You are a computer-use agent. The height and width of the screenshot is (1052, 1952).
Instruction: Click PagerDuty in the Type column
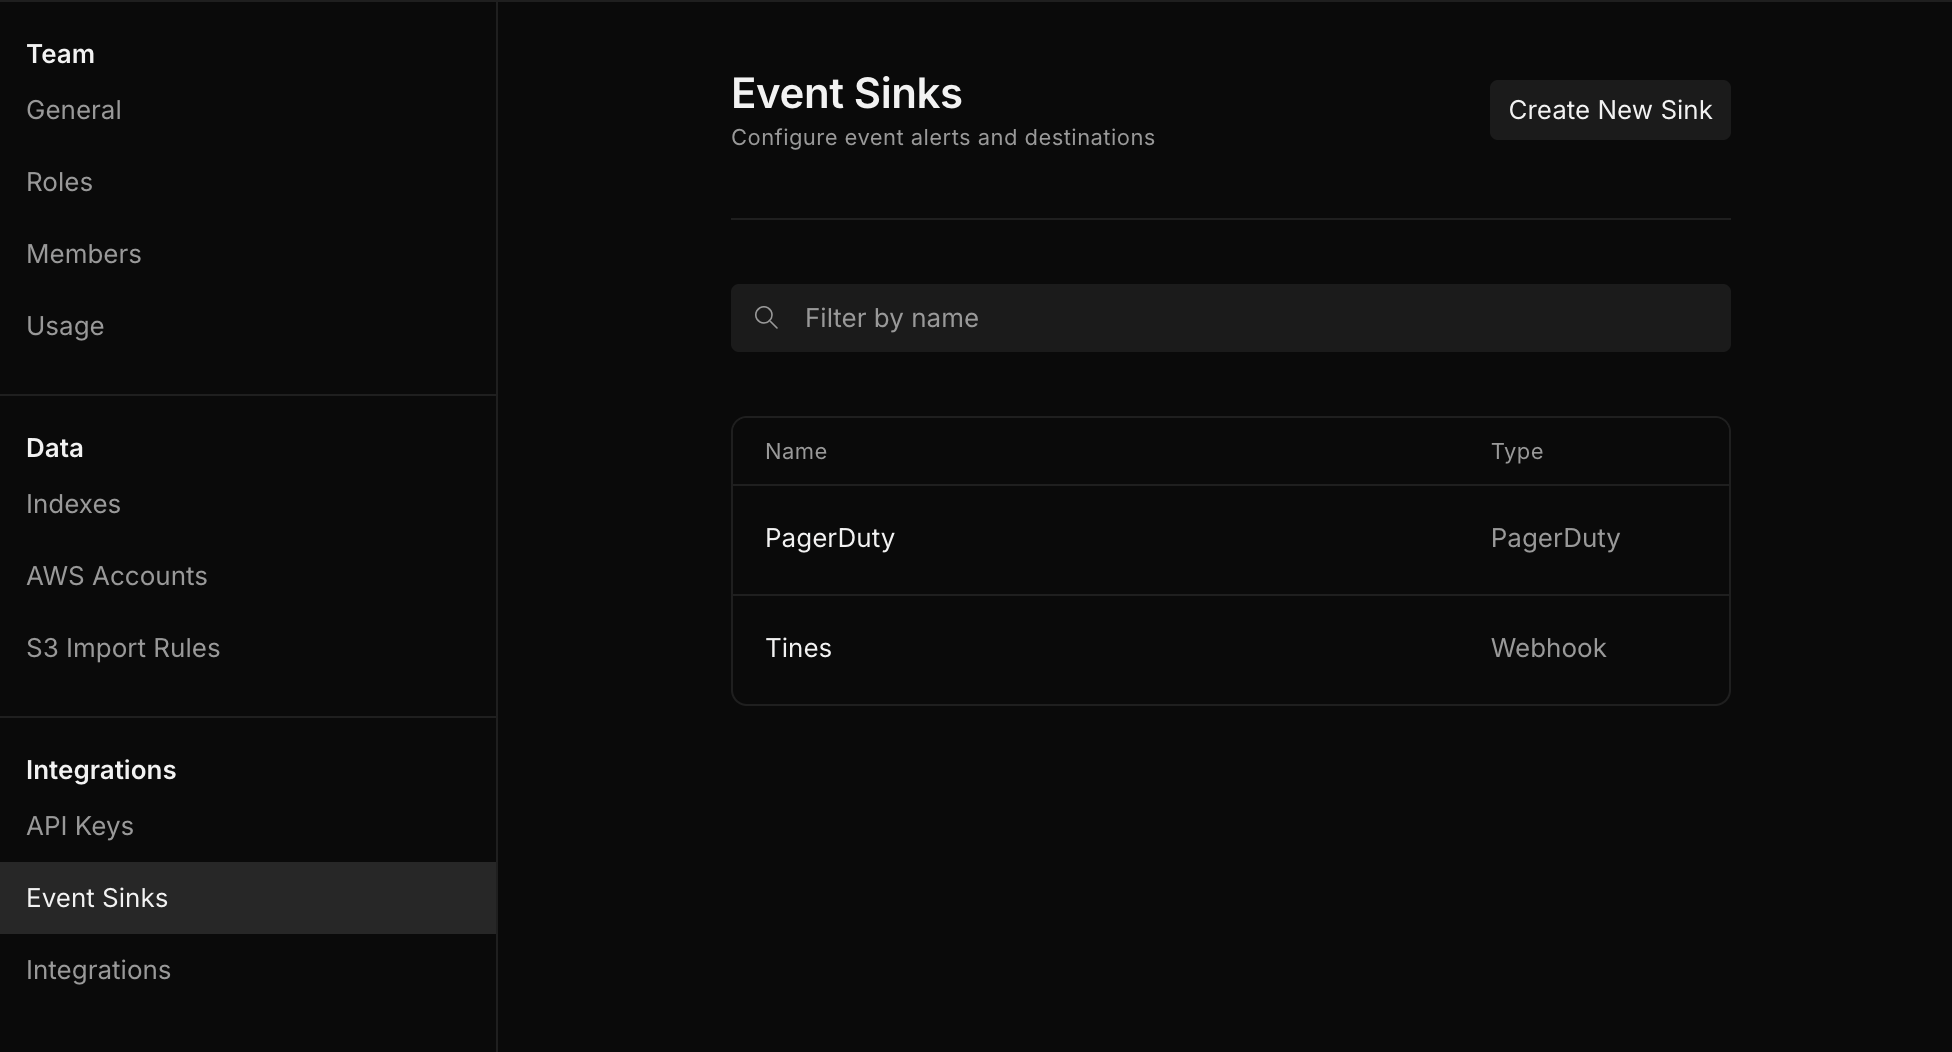point(1555,539)
